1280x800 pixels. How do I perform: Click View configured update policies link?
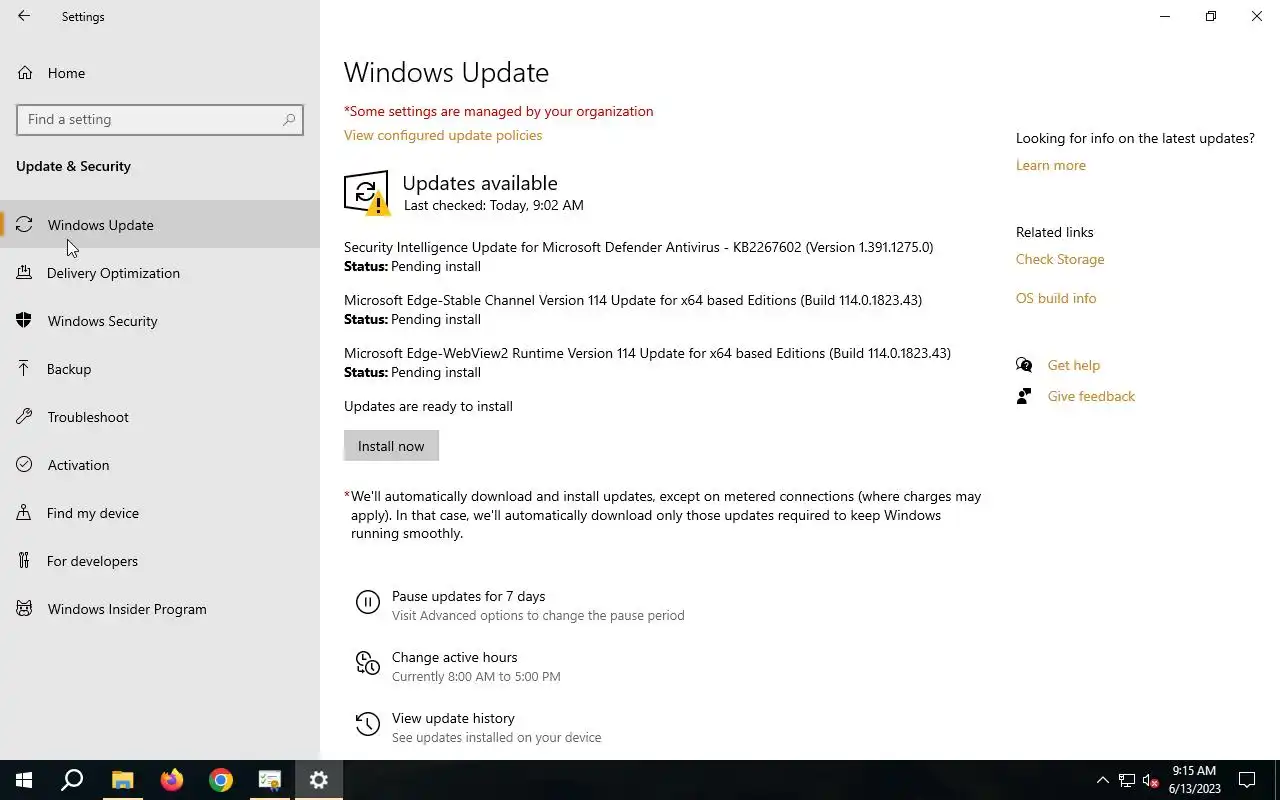(443, 135)
